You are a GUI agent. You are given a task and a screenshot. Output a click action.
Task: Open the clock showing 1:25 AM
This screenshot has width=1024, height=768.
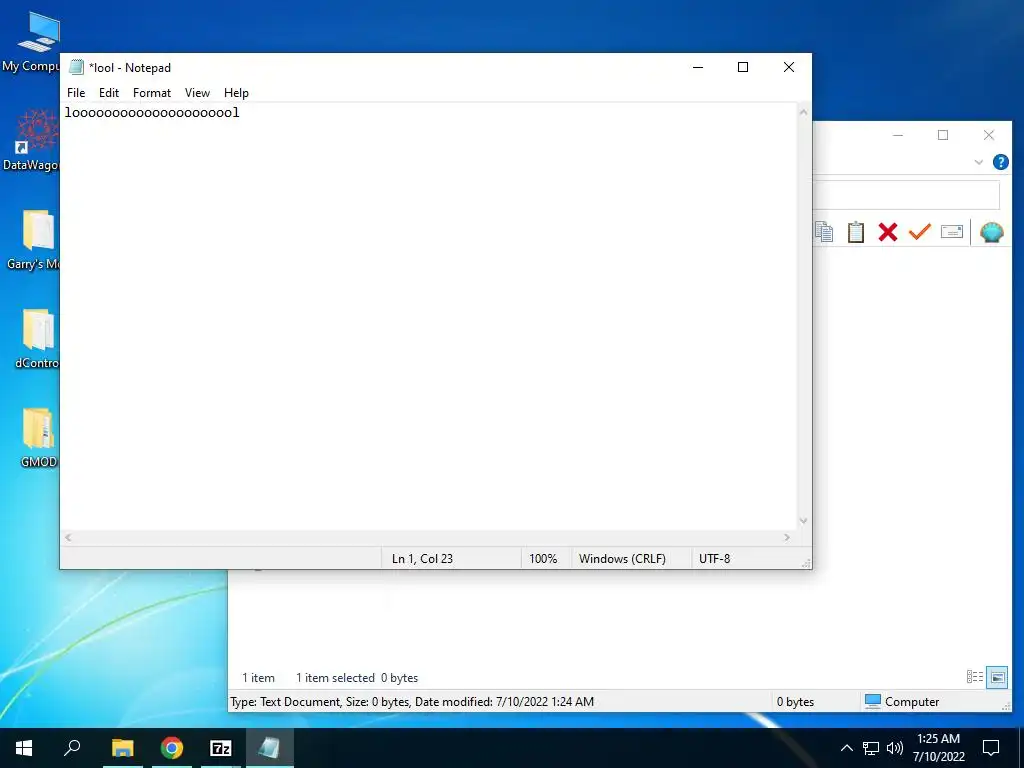point(938,748)
